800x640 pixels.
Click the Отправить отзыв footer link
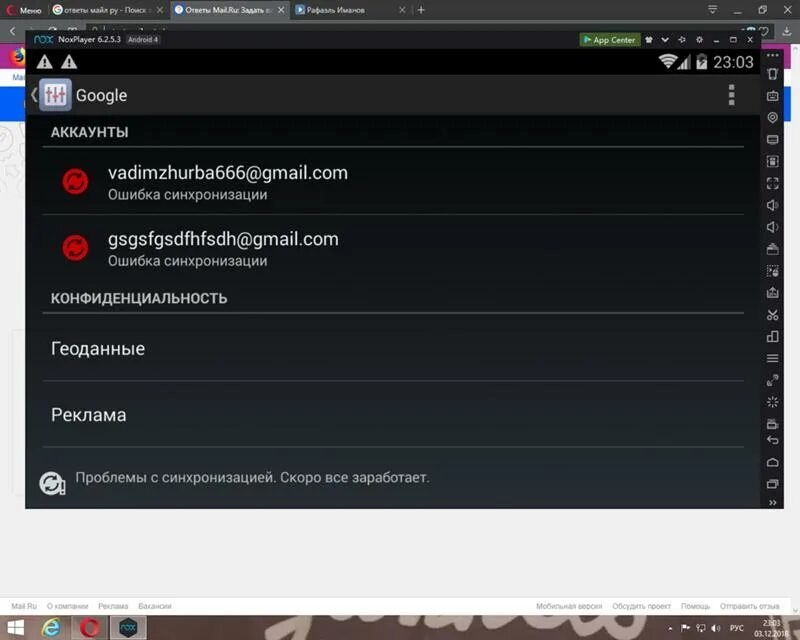click(749, 606)
